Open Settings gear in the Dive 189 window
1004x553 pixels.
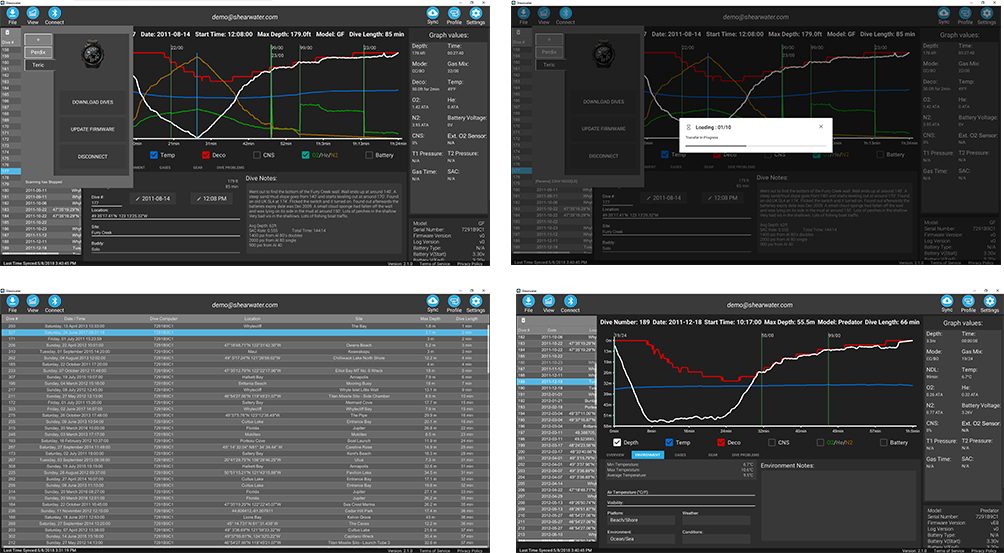click(991, 301)
